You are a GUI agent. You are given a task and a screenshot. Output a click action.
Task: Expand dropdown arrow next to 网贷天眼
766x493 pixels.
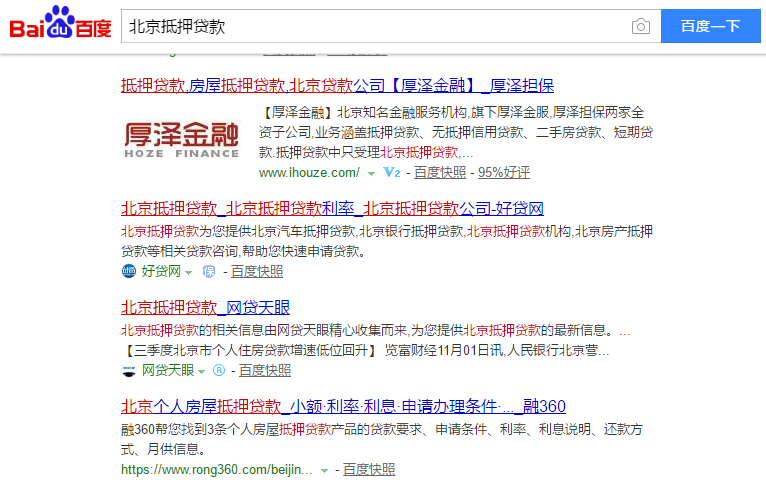click(201, 372)
